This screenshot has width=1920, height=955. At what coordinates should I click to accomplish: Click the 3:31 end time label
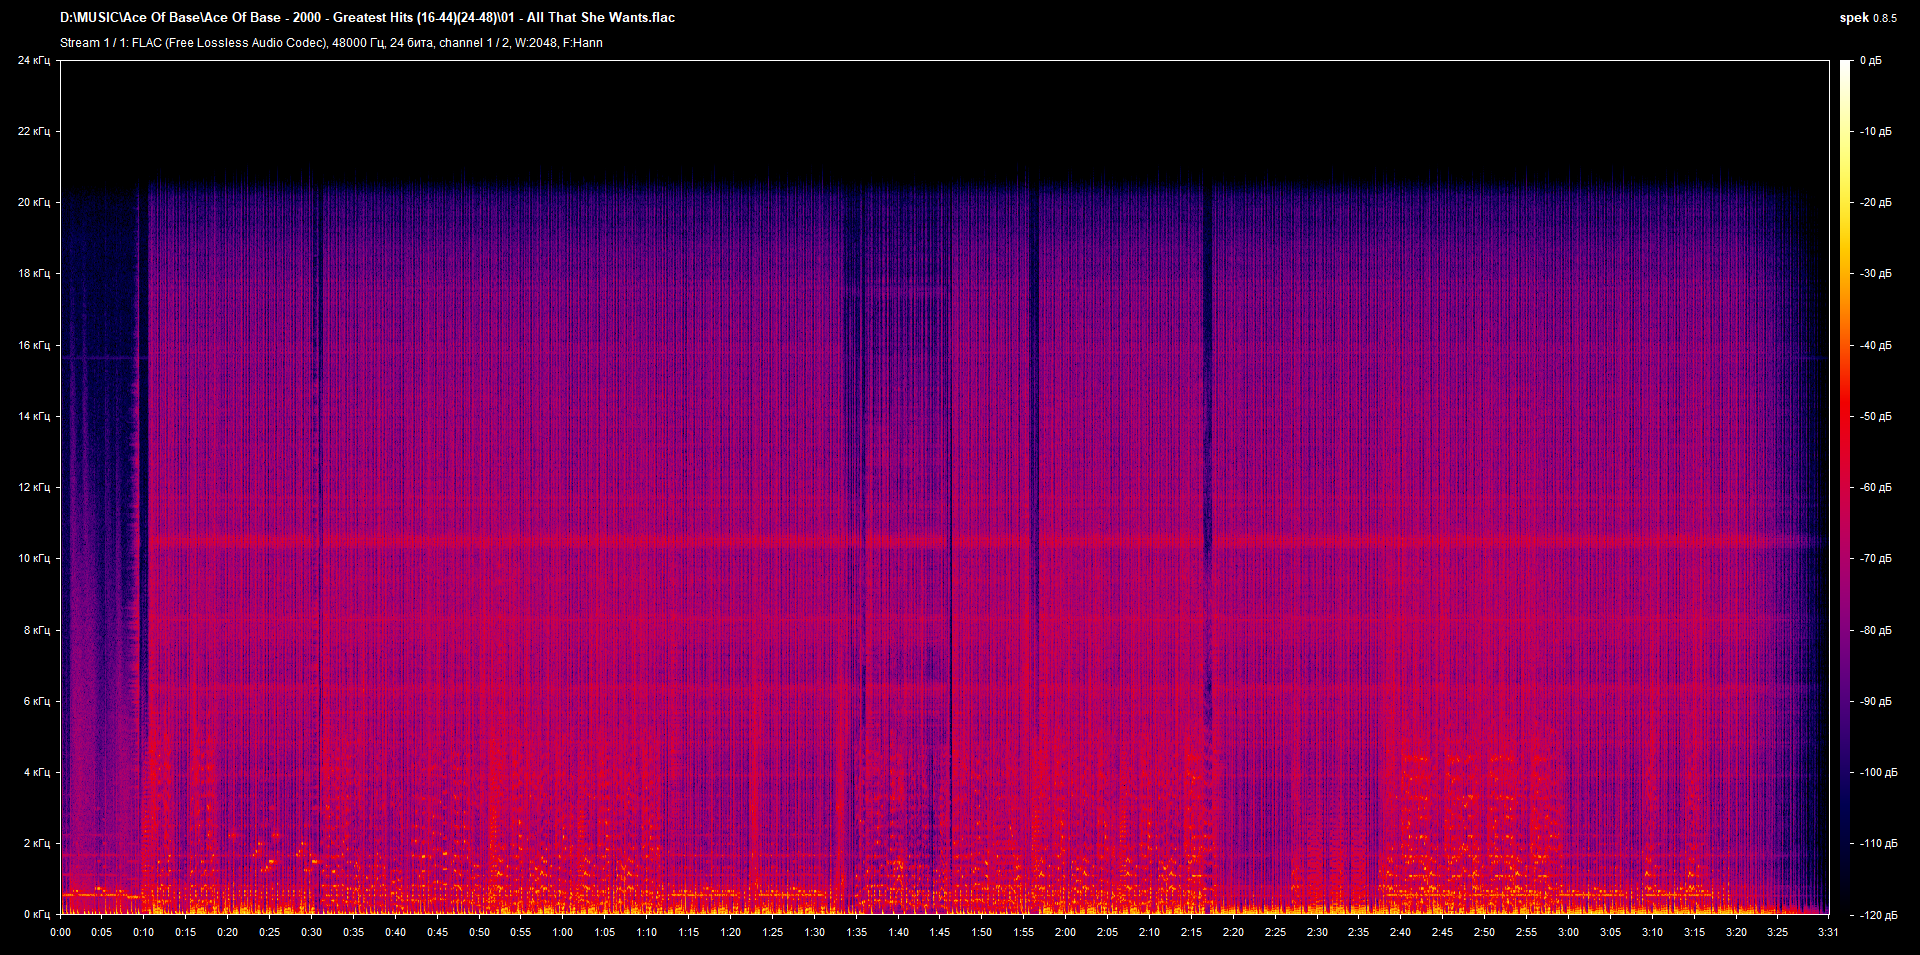click(x=1828, y=932)
